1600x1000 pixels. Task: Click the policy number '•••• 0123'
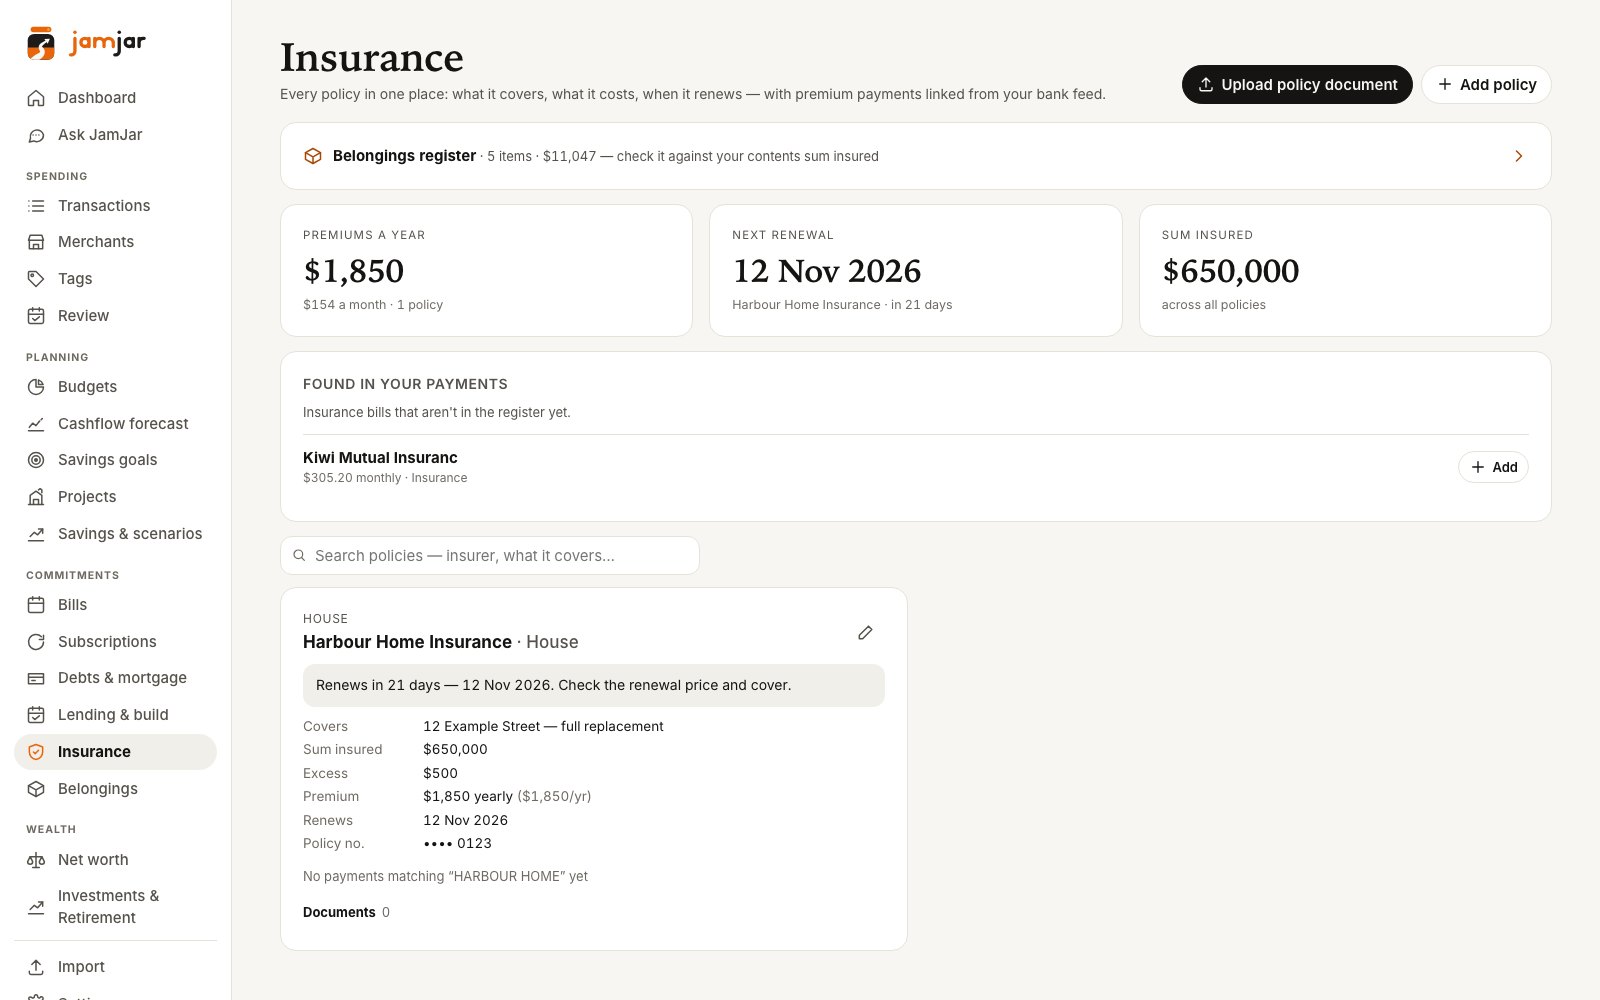[x=457, y=844]
